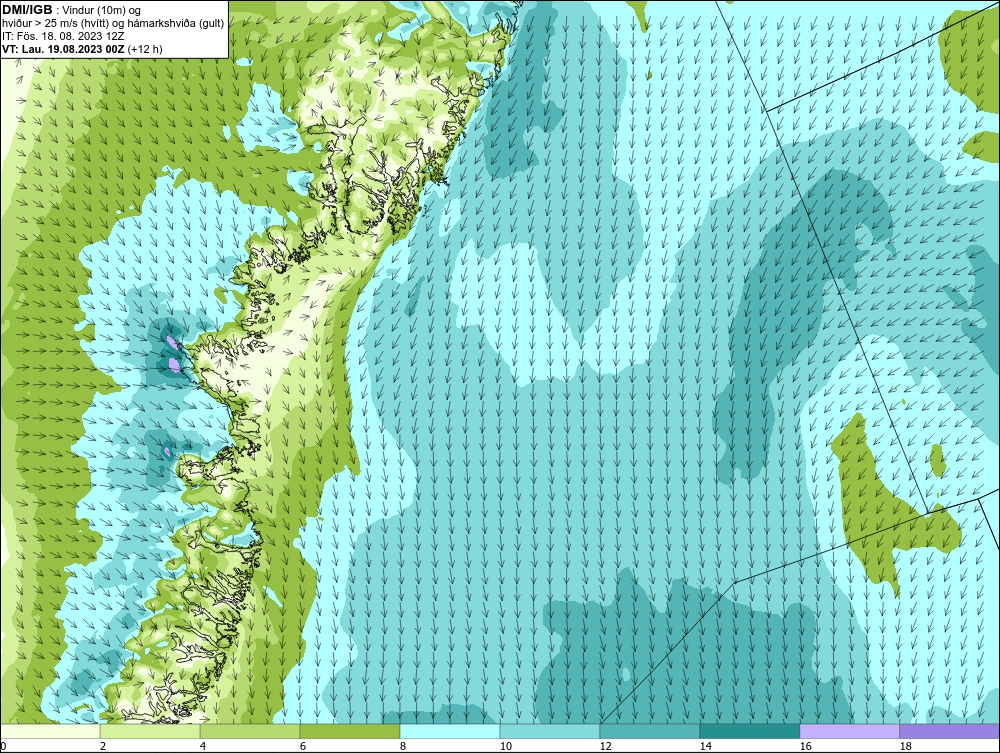Screen dimensions: 1000x753
Task: Click the 10–12 m/s light teal legend swatch
Action: pyautogui.click(x=550, y=731)
